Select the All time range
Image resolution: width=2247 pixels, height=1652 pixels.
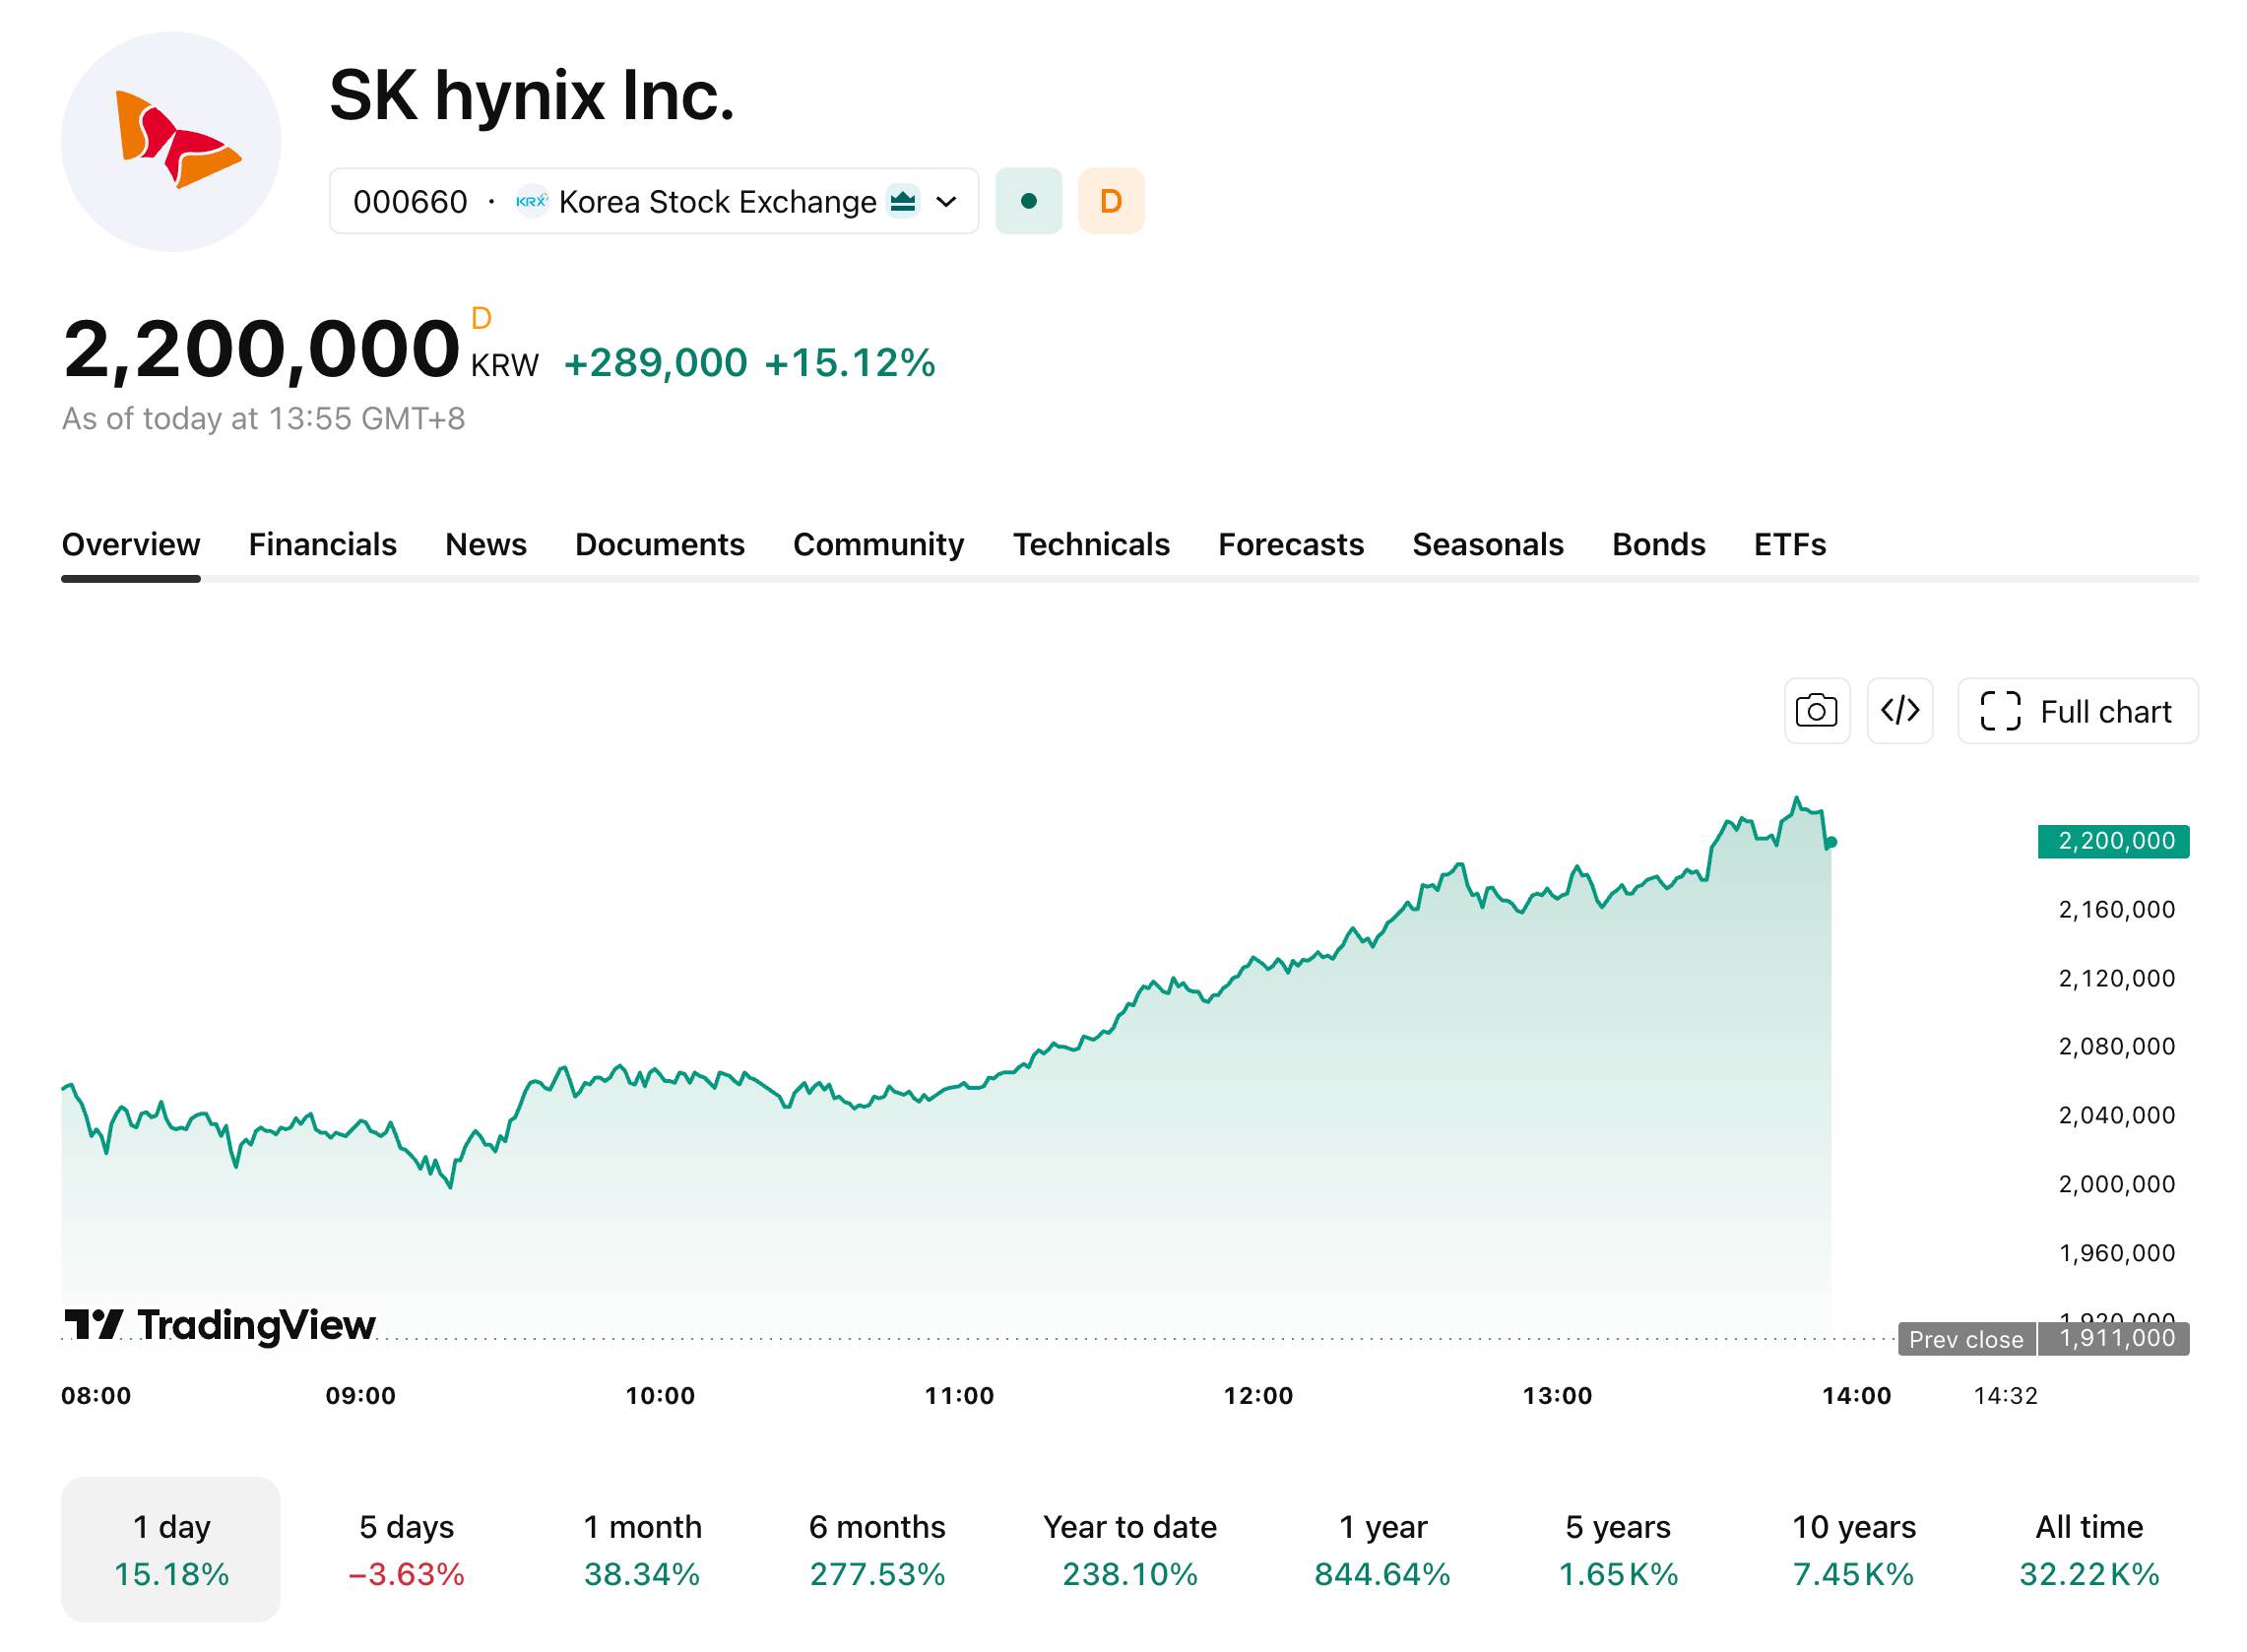(2089, 1549)
